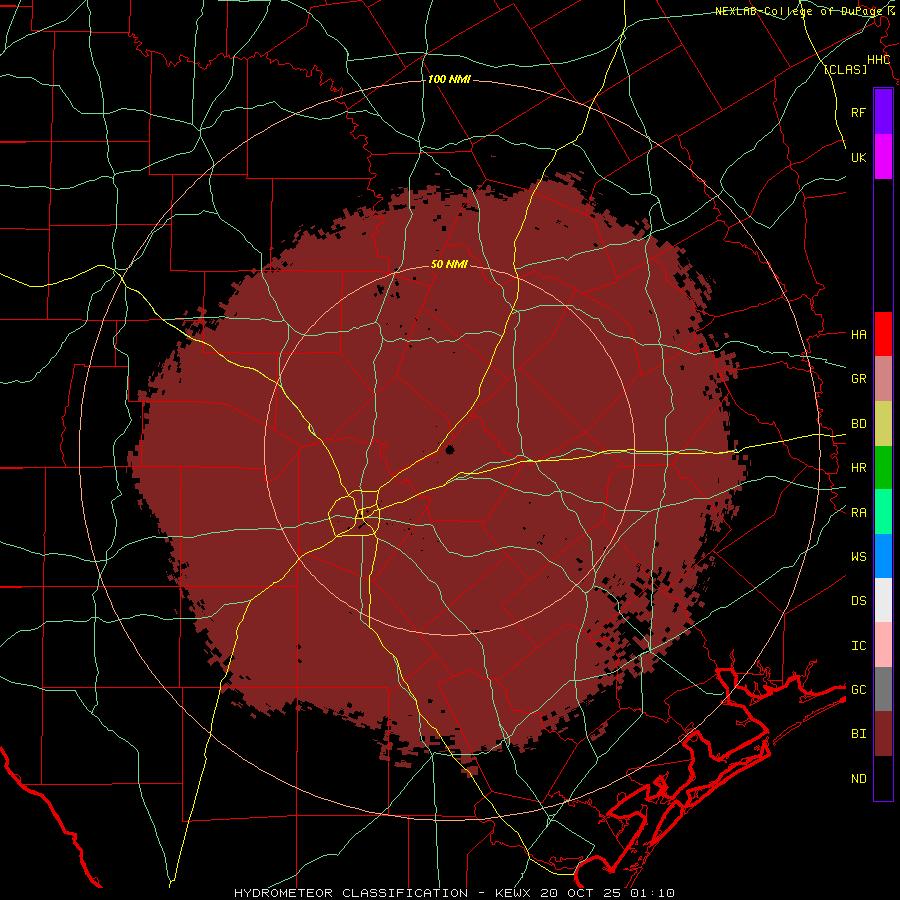Click the GC legend label
Image resolution: width=900 pixels, height=900 pixels.
point(858,690)
